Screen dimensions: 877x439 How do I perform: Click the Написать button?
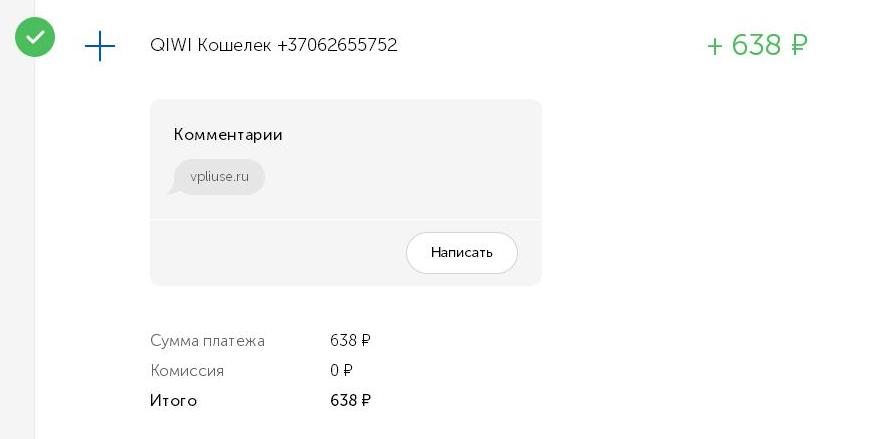(461, 253)
